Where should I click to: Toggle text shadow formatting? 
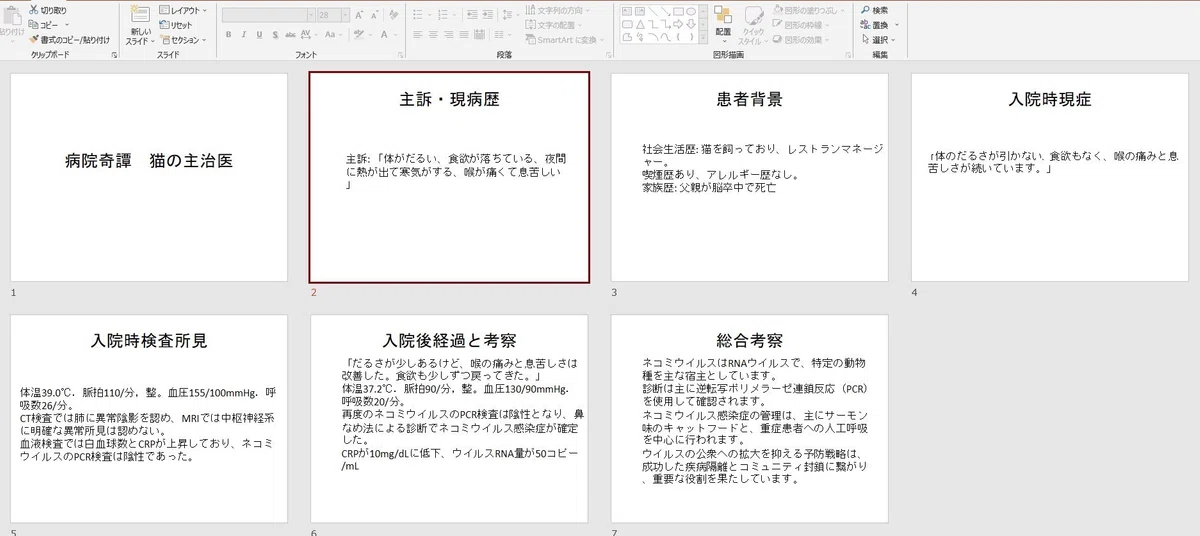coord(275,34)
